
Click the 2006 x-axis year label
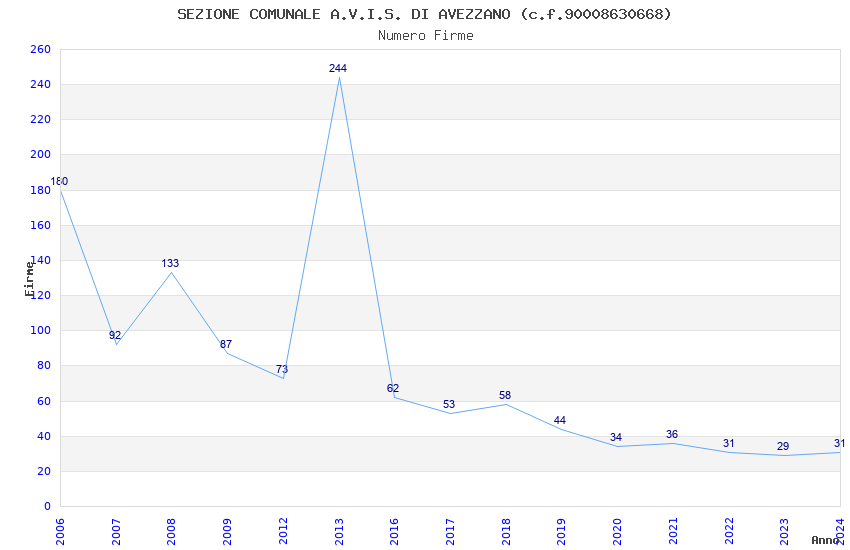coord(60,532)
